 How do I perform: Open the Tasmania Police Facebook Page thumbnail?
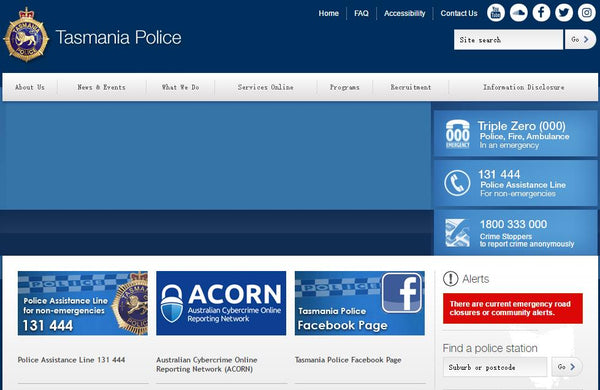(360, 303)
